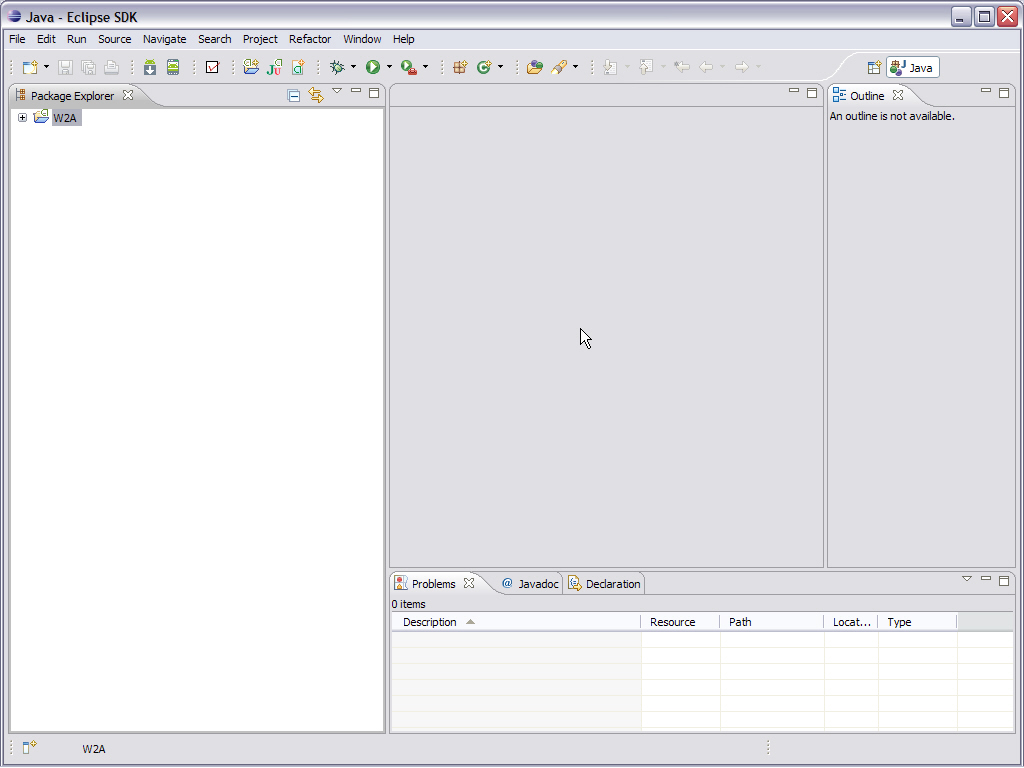Switch to the Javadoc tab
The height and width of the screenshot is (768, 1024).
pos(530,584)
